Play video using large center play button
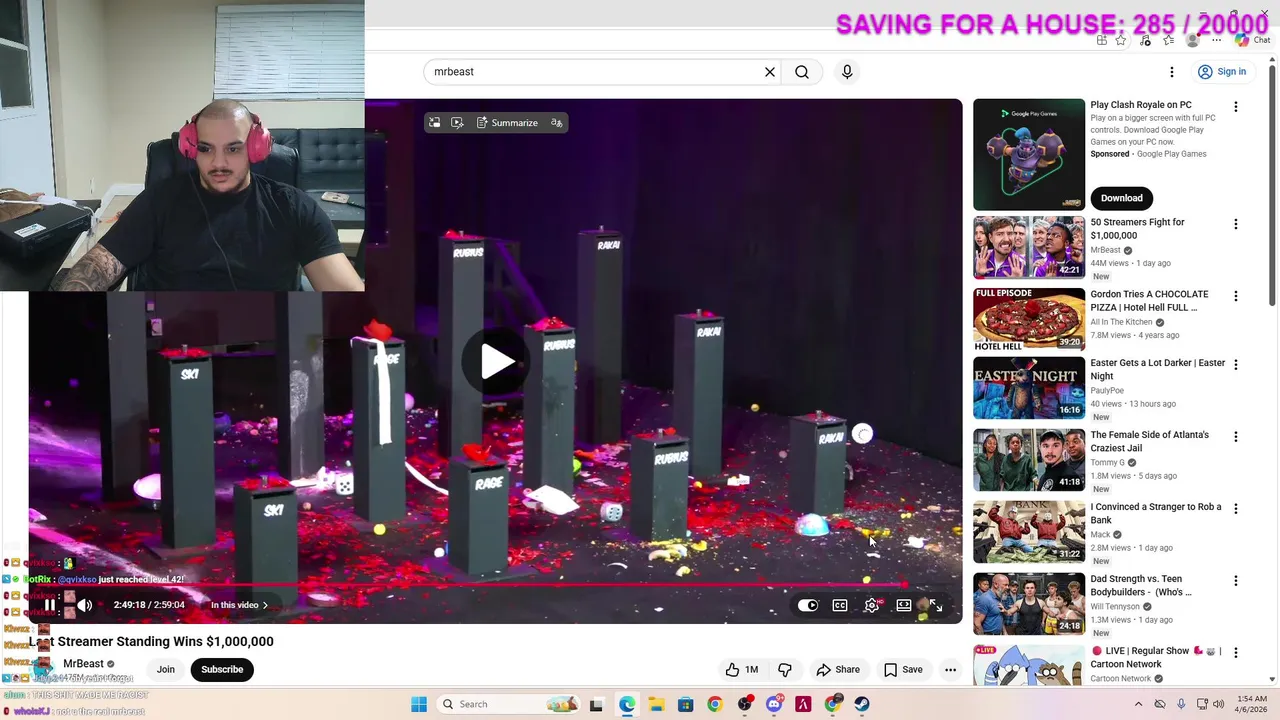The image size is (1280, 720). (497, 361)
